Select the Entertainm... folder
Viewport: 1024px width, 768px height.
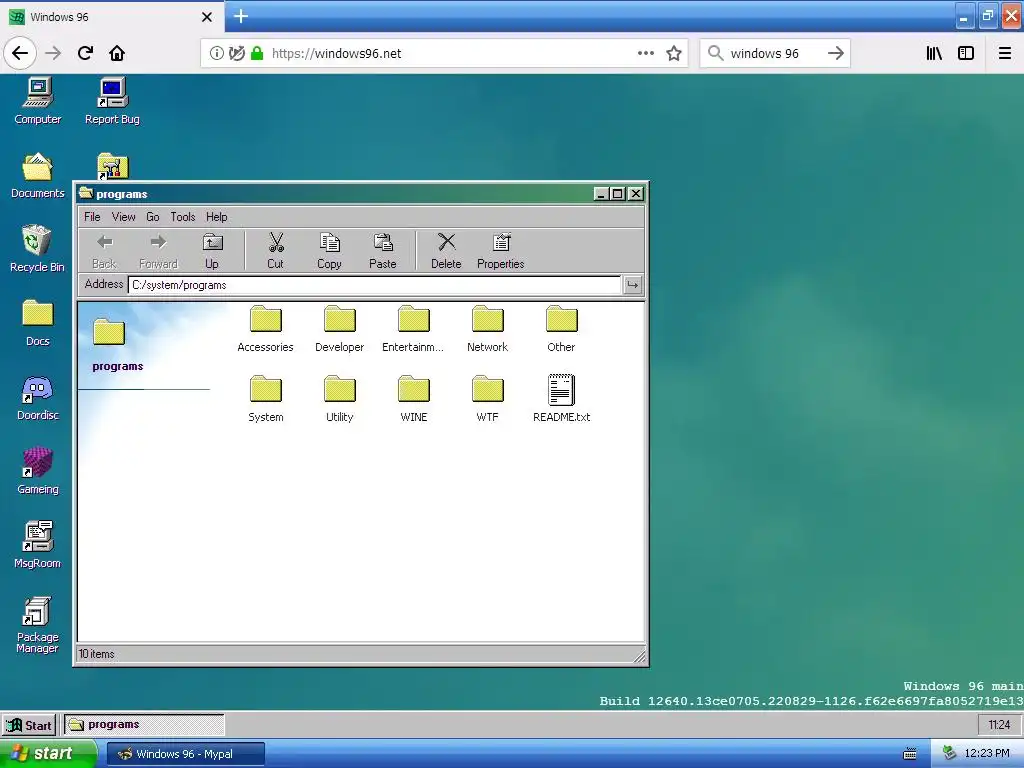click(x=413, y=329)
